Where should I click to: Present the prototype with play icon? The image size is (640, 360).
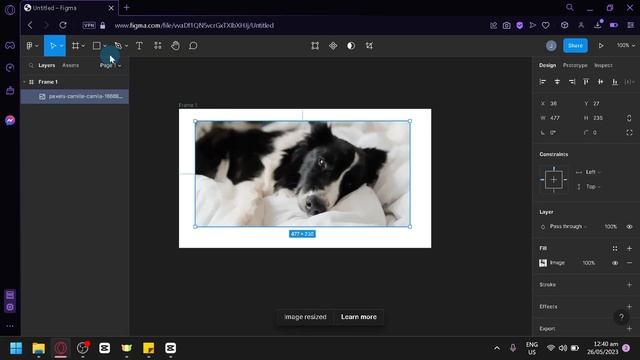coord(601,46)
